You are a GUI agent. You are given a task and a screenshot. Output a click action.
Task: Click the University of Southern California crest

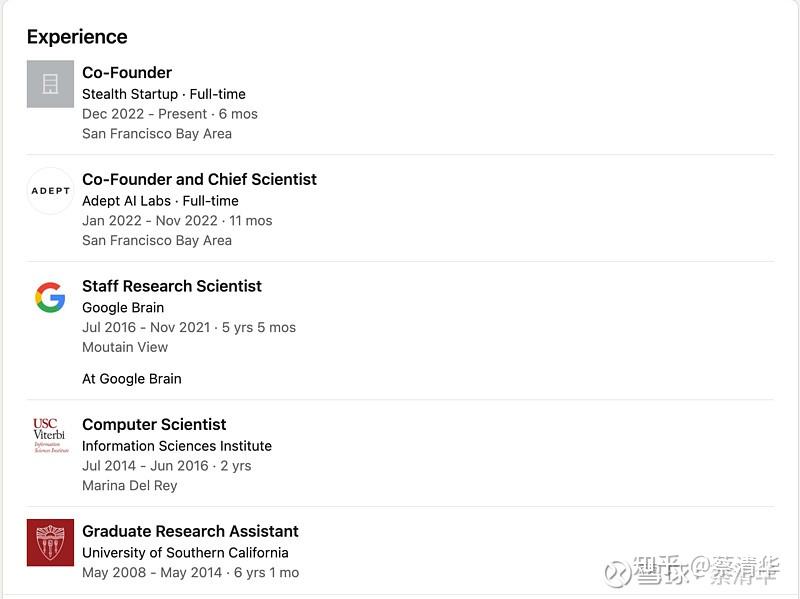50,542
